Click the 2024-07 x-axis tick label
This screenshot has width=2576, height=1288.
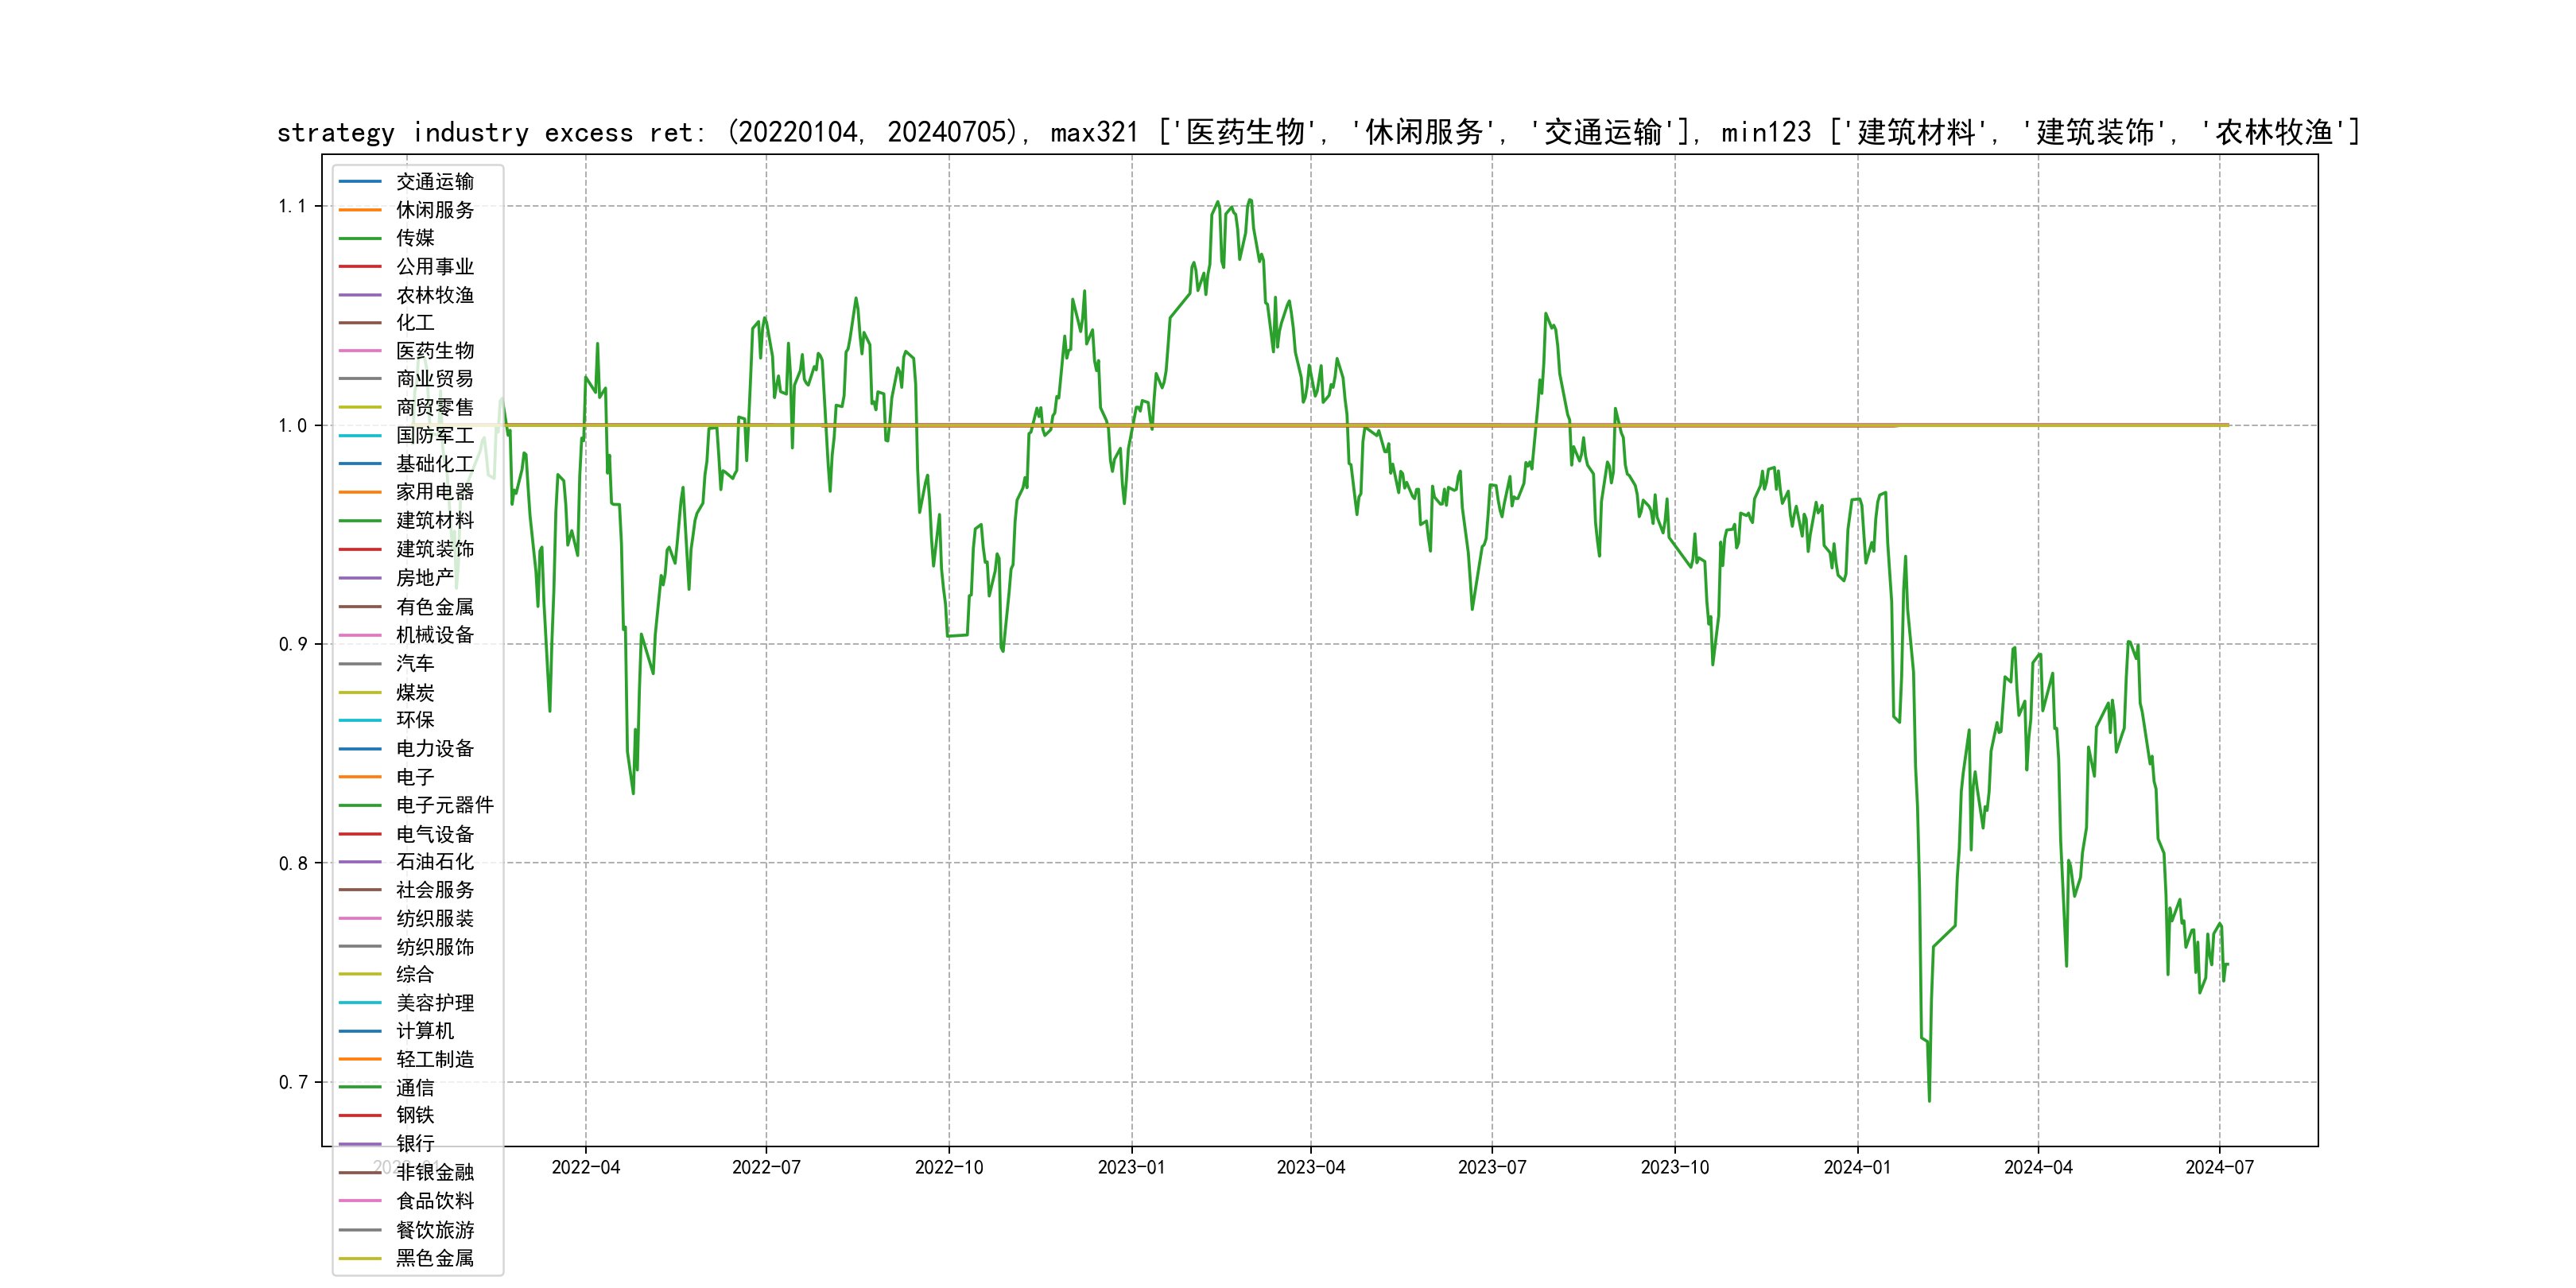[2219, 1167]
